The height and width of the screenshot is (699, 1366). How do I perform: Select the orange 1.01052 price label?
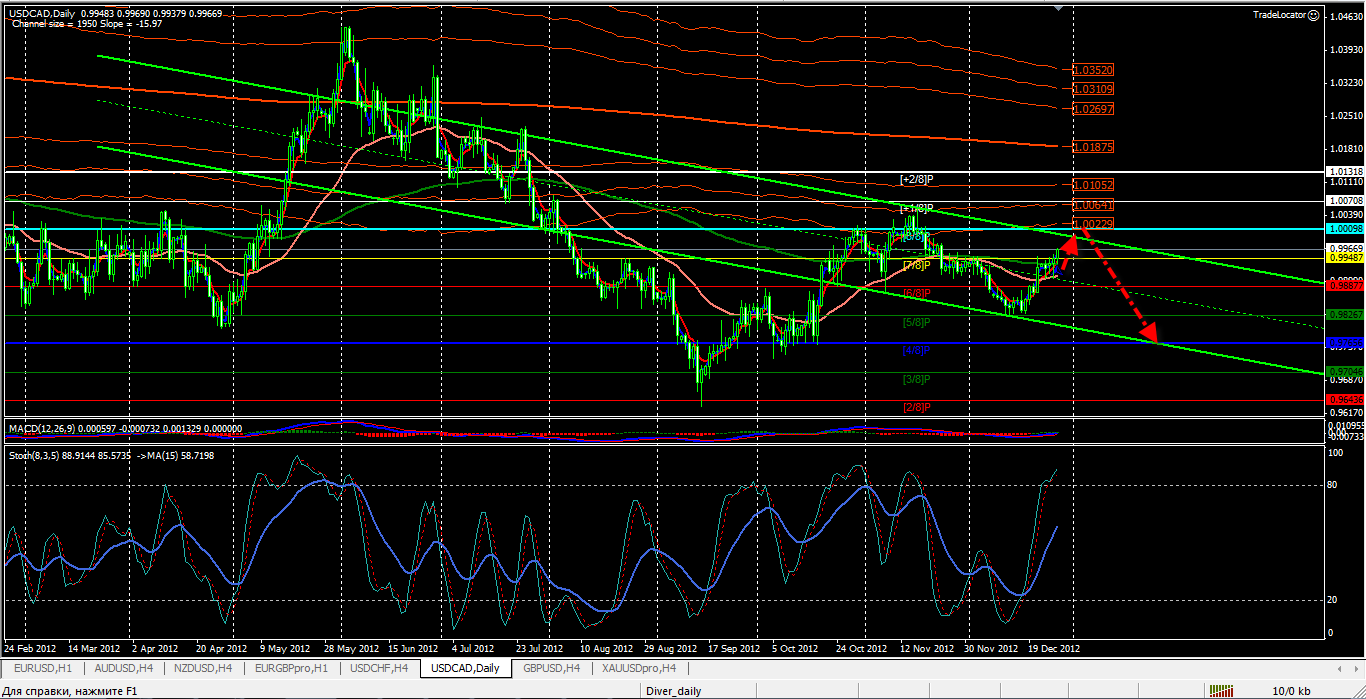[1092, 185]
